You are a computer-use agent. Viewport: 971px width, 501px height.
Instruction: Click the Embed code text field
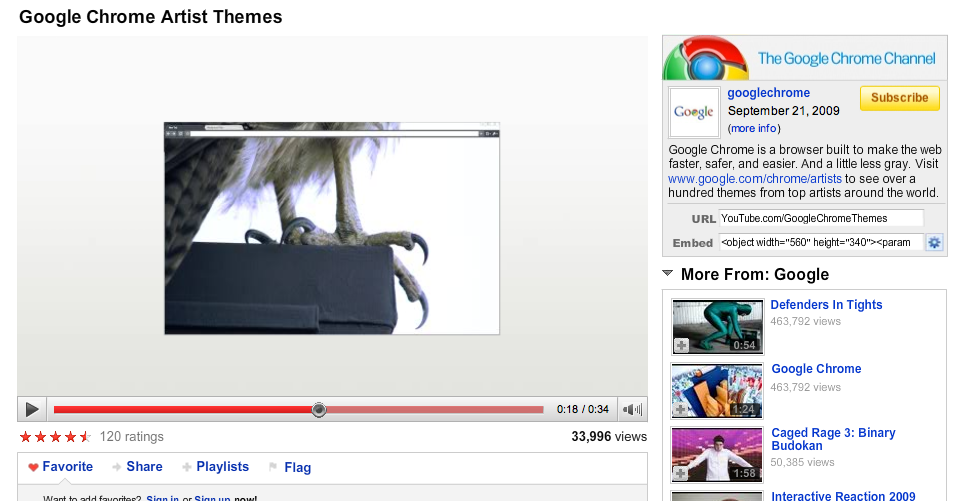pyautogui.click(x=821, y=242)
